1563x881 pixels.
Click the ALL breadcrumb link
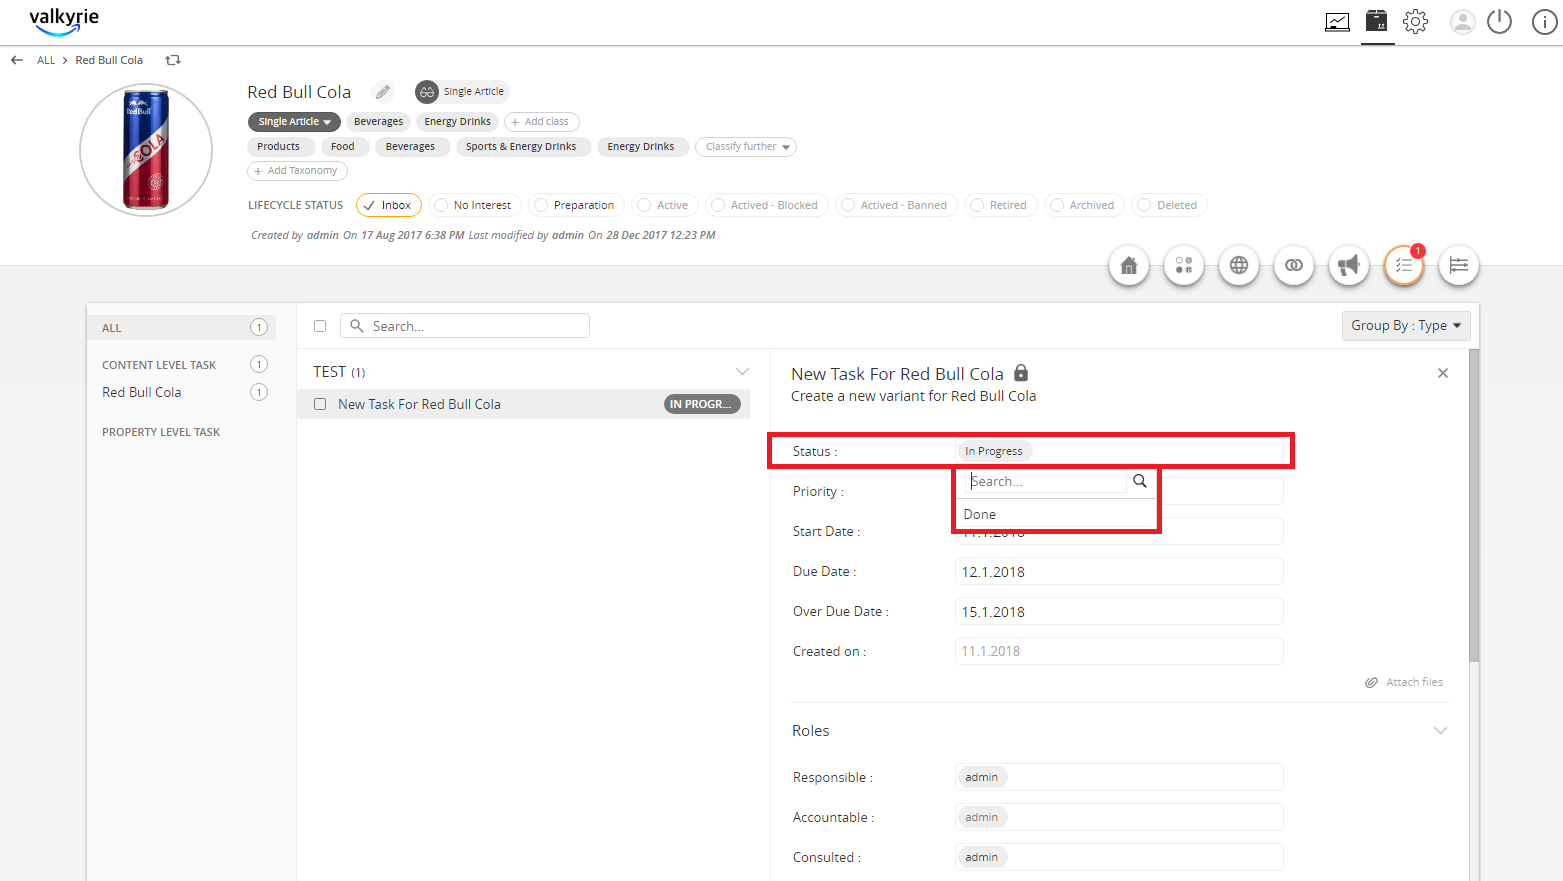(46, 60)
